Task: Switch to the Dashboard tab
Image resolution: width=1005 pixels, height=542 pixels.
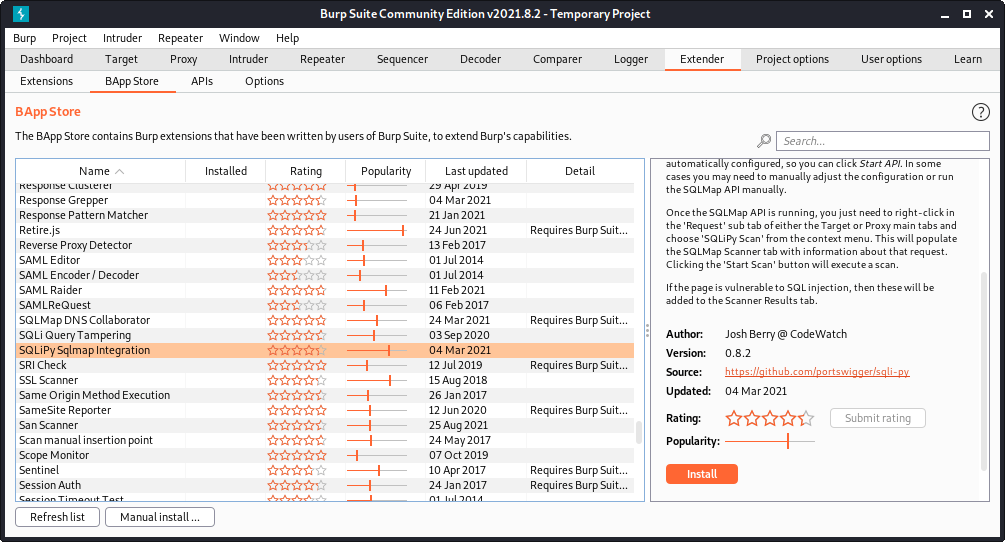Action: click(46, 59)
